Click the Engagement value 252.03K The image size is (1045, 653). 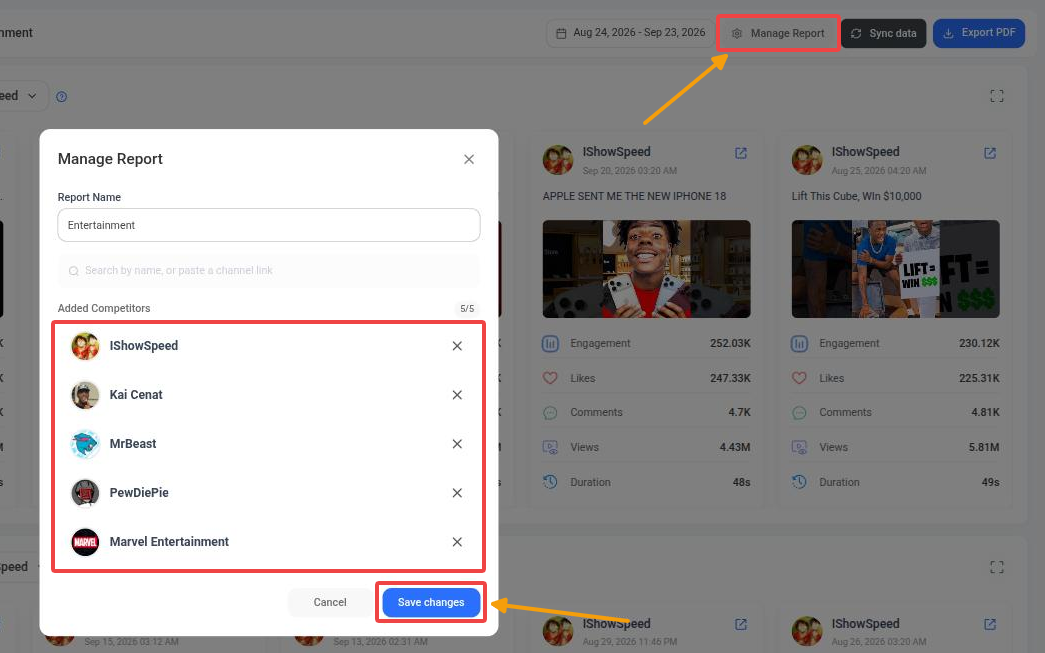(x=730, y=343)
